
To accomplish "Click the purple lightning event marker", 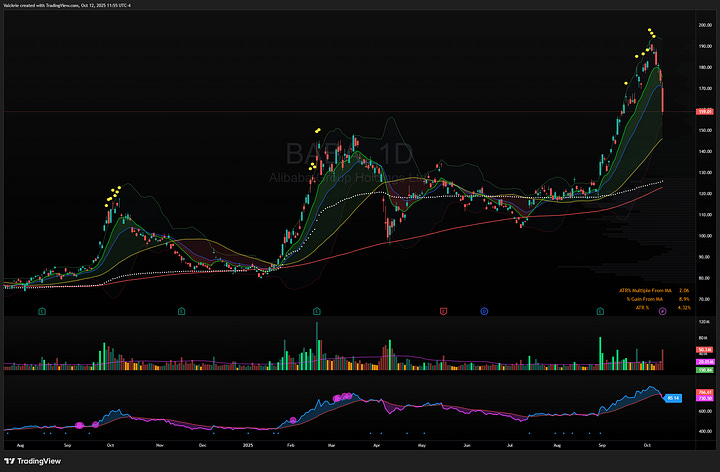I will (x=662, y=311).
